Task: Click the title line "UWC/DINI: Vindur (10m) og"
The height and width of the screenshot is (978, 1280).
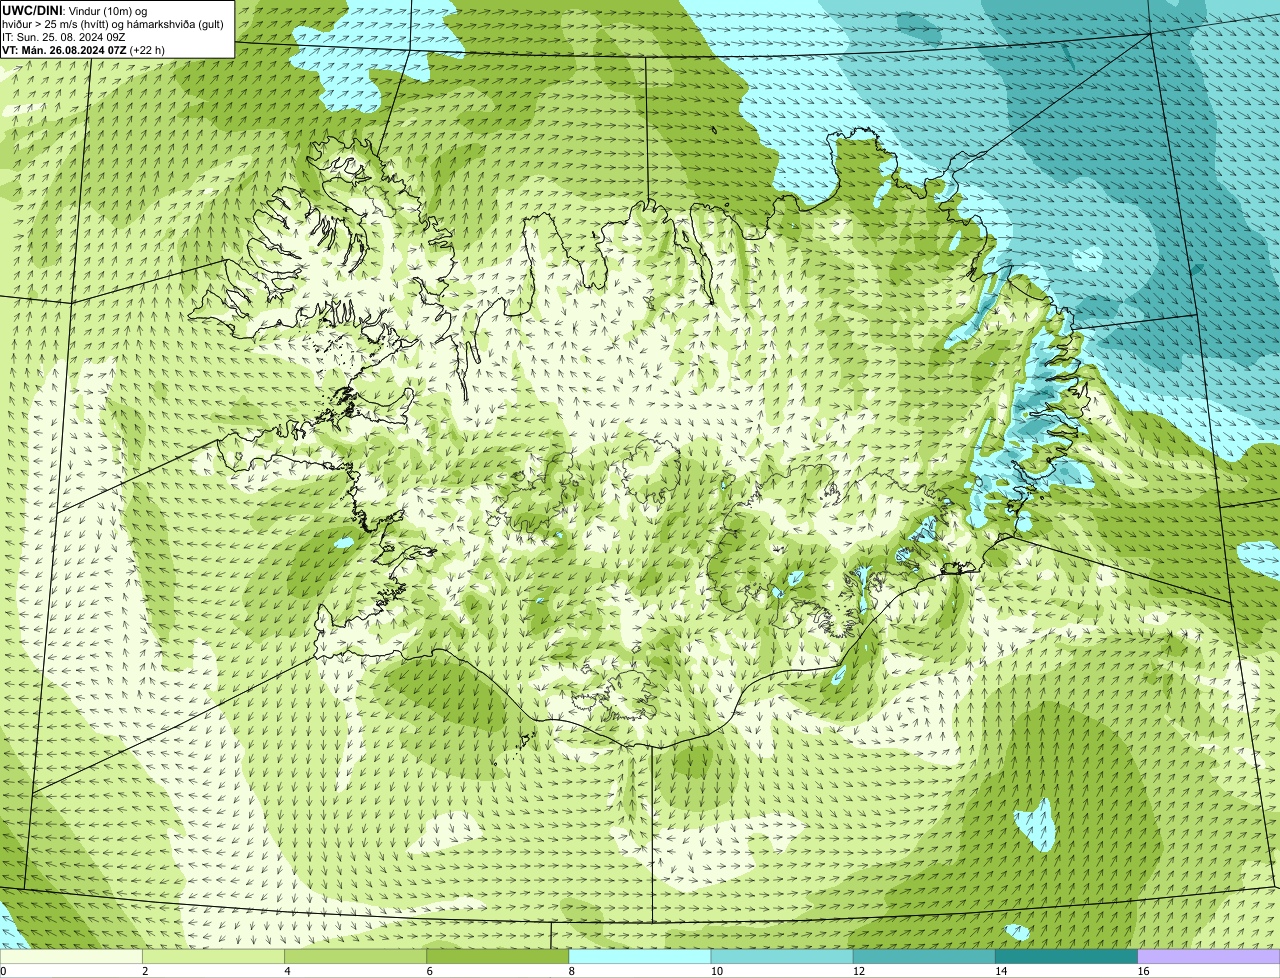Action: [x=74, y=10]
